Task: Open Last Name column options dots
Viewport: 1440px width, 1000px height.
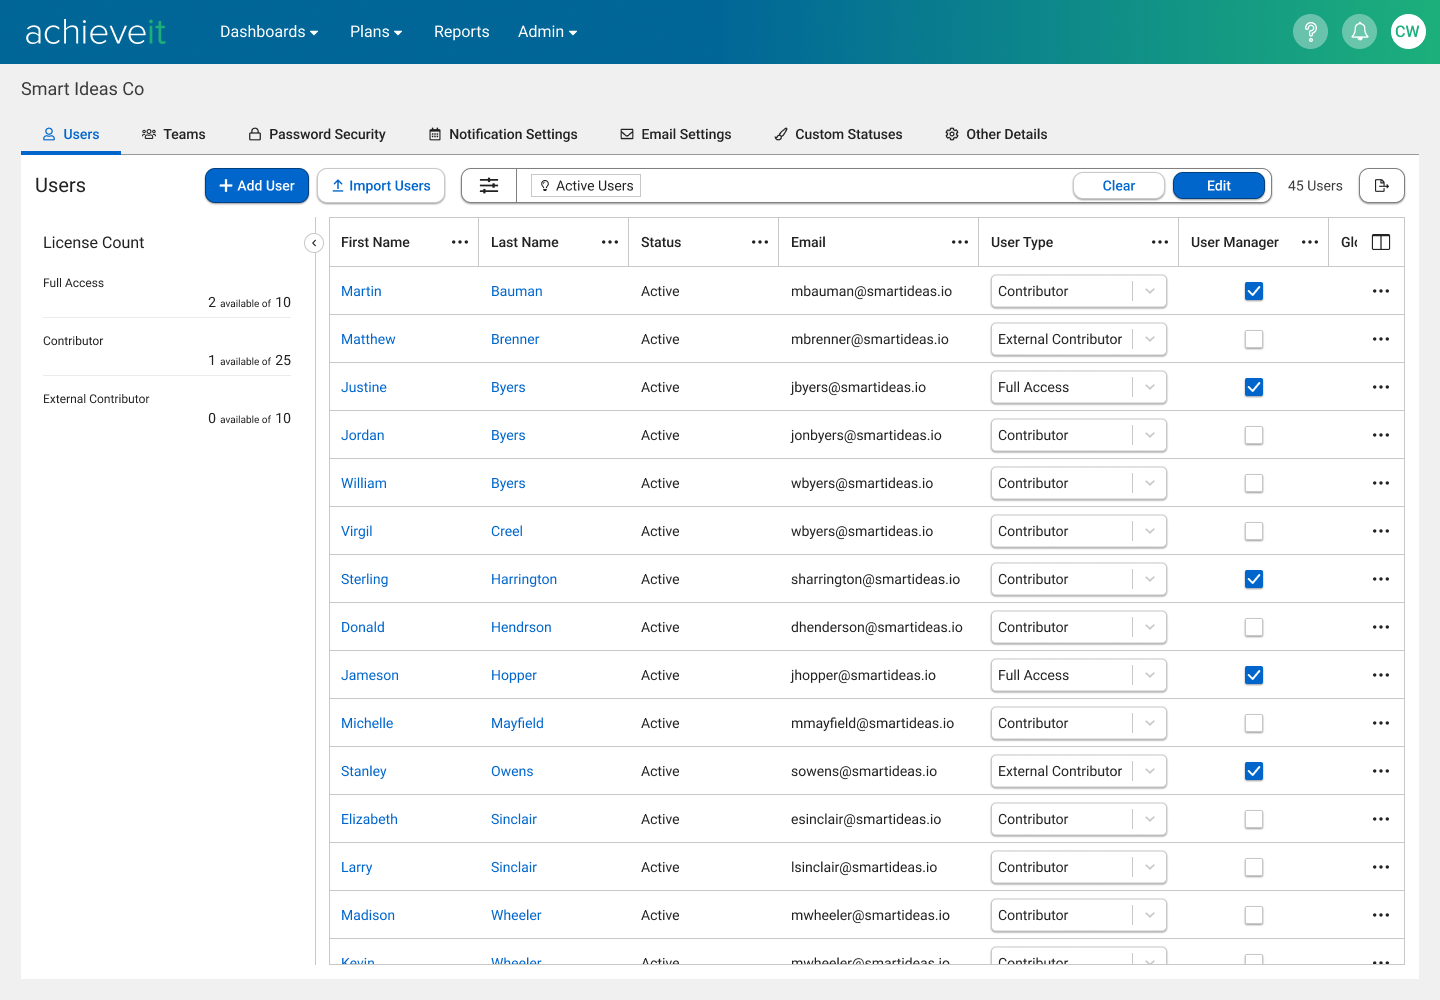Action: click(610, 242)
